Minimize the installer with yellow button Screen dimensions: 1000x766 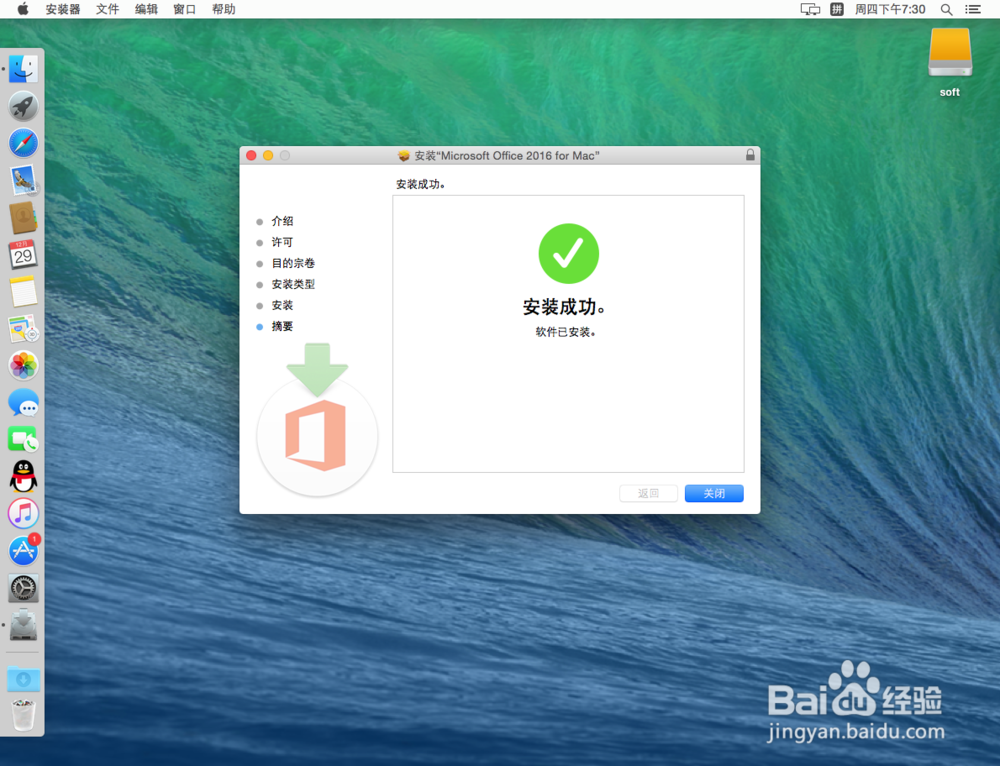pos(268,155)
